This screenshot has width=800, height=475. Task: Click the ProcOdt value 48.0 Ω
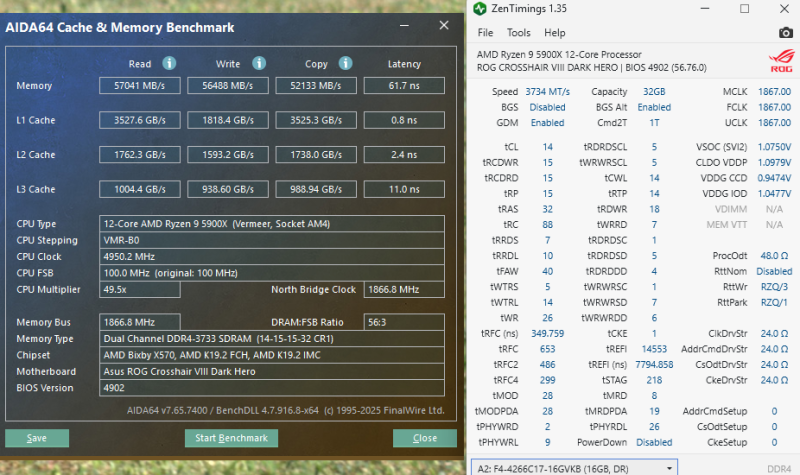point(774,256)
